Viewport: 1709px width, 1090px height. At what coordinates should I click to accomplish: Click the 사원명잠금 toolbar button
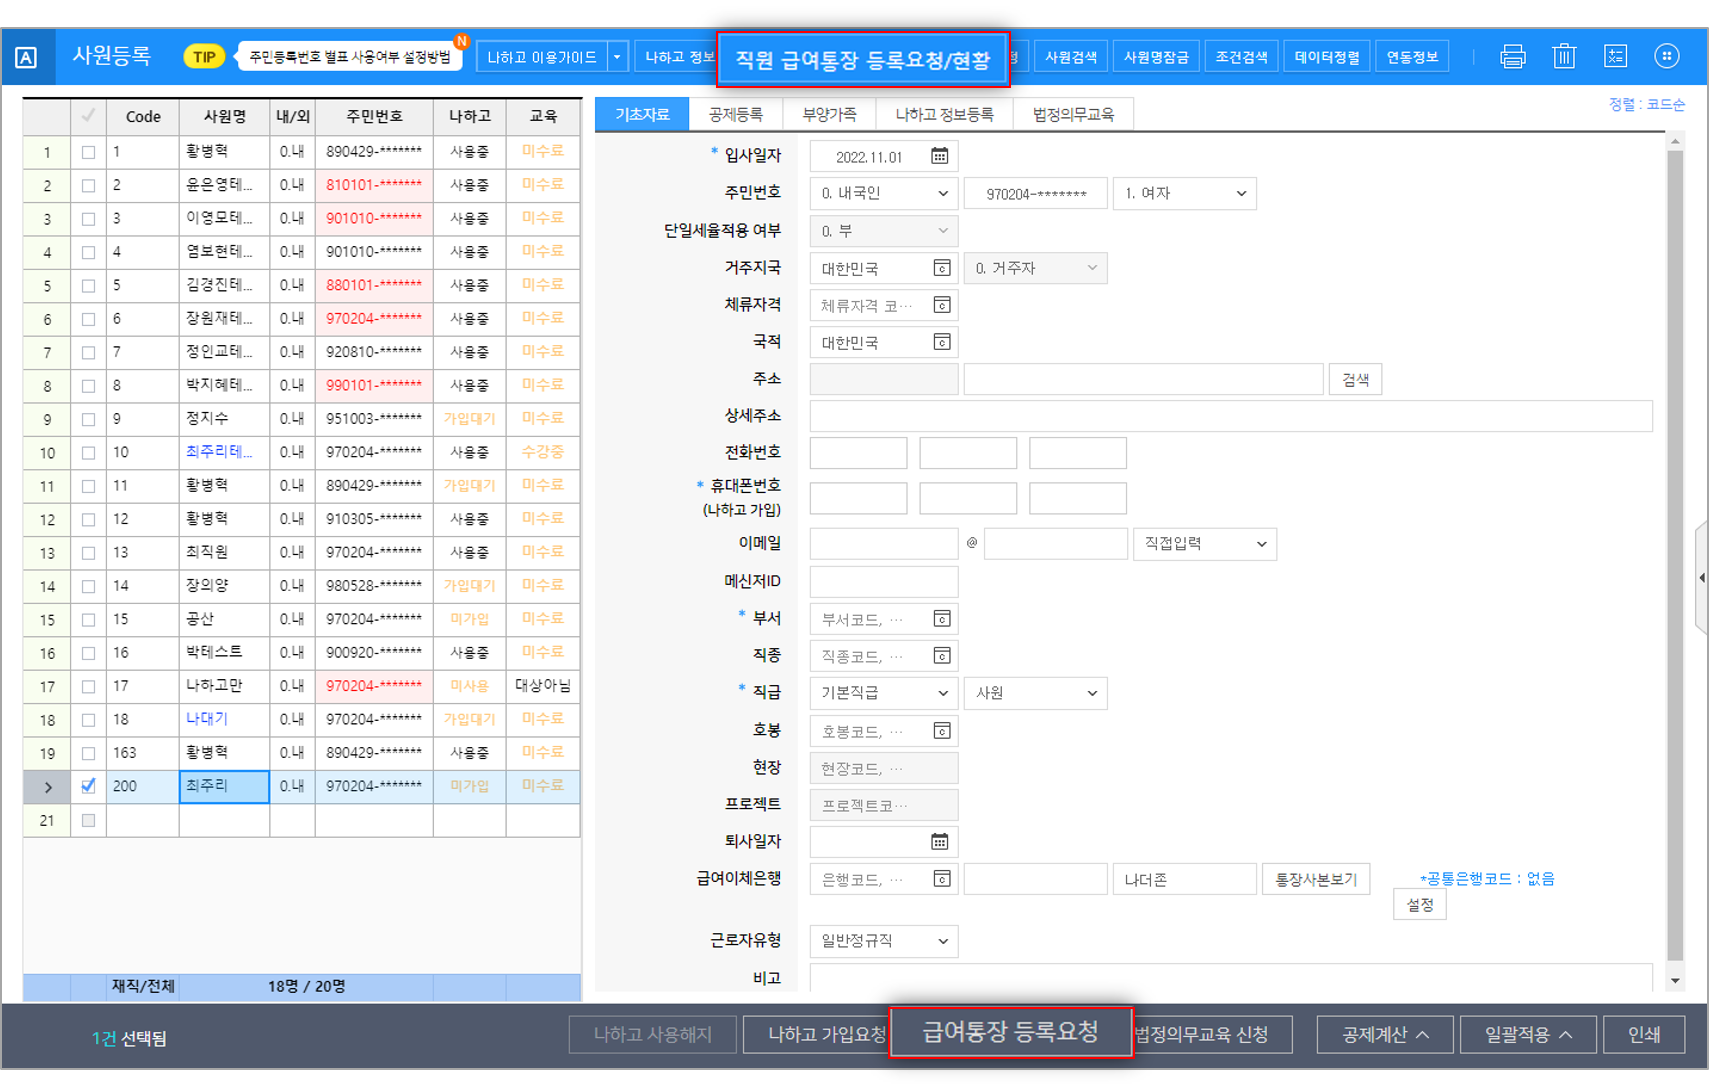pos(1156,57)
